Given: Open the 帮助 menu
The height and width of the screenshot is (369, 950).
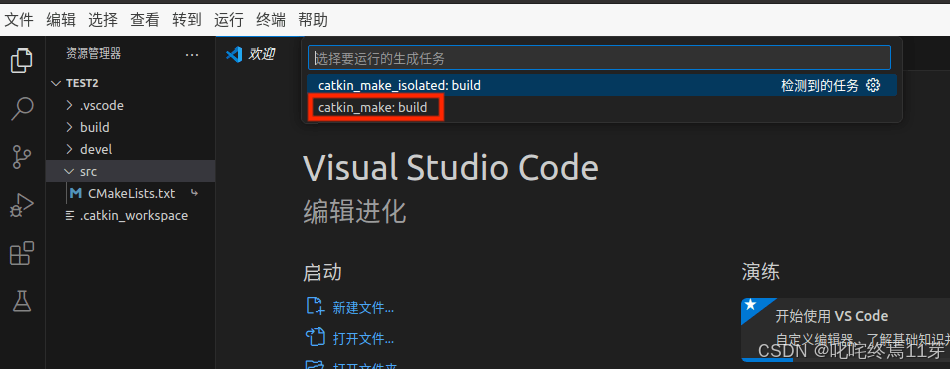Looking at the screenshot, I should click(313, 20).
